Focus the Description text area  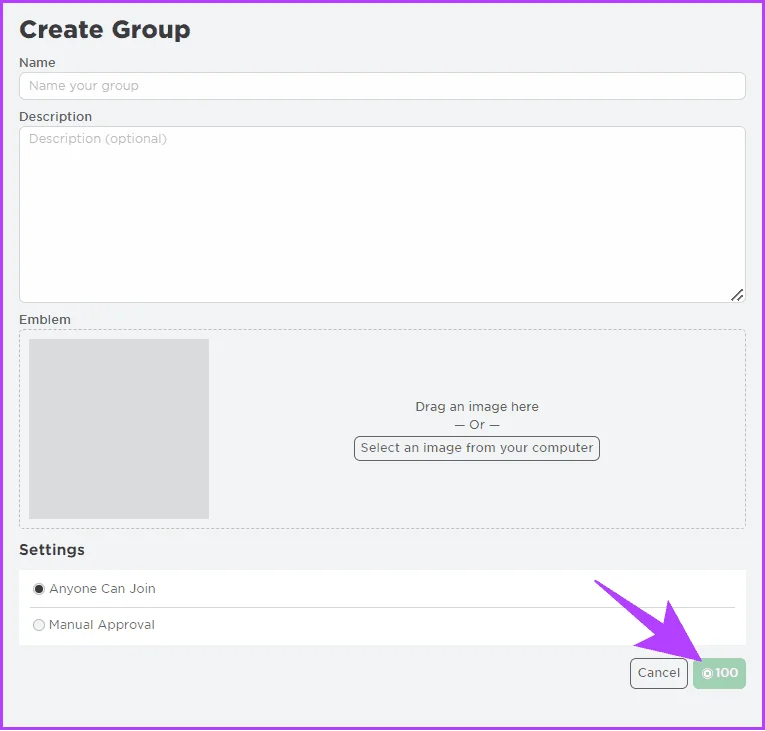click(x=382, y=214)
